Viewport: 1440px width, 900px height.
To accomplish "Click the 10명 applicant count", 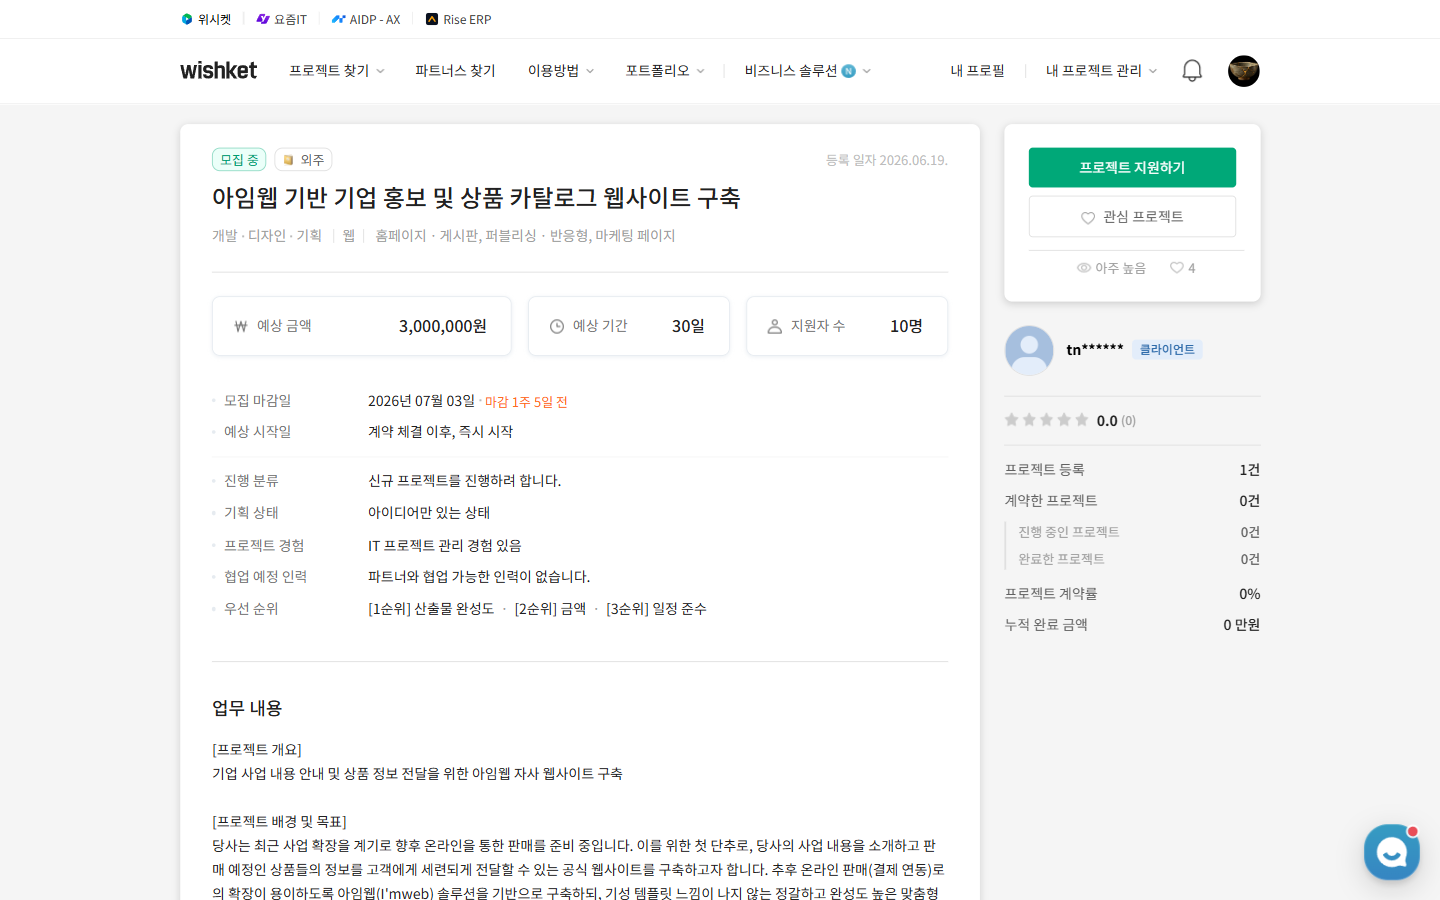I will pos(906,326).
